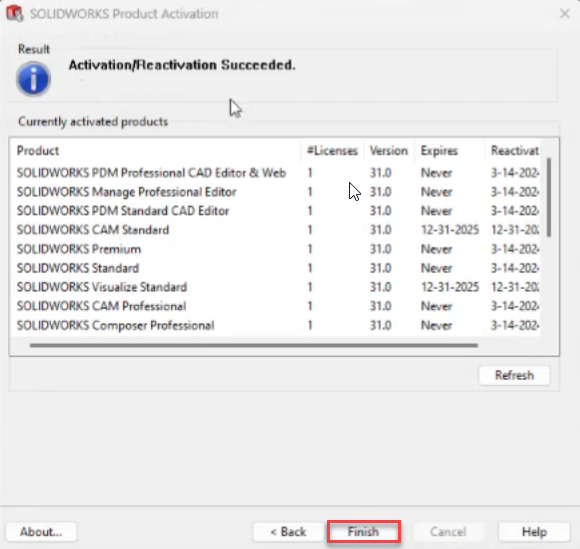This screenshot has width=580, height=549.
Task: Click the grayed Cancel button
Action: pyautogui.click(x=448, y=532)
